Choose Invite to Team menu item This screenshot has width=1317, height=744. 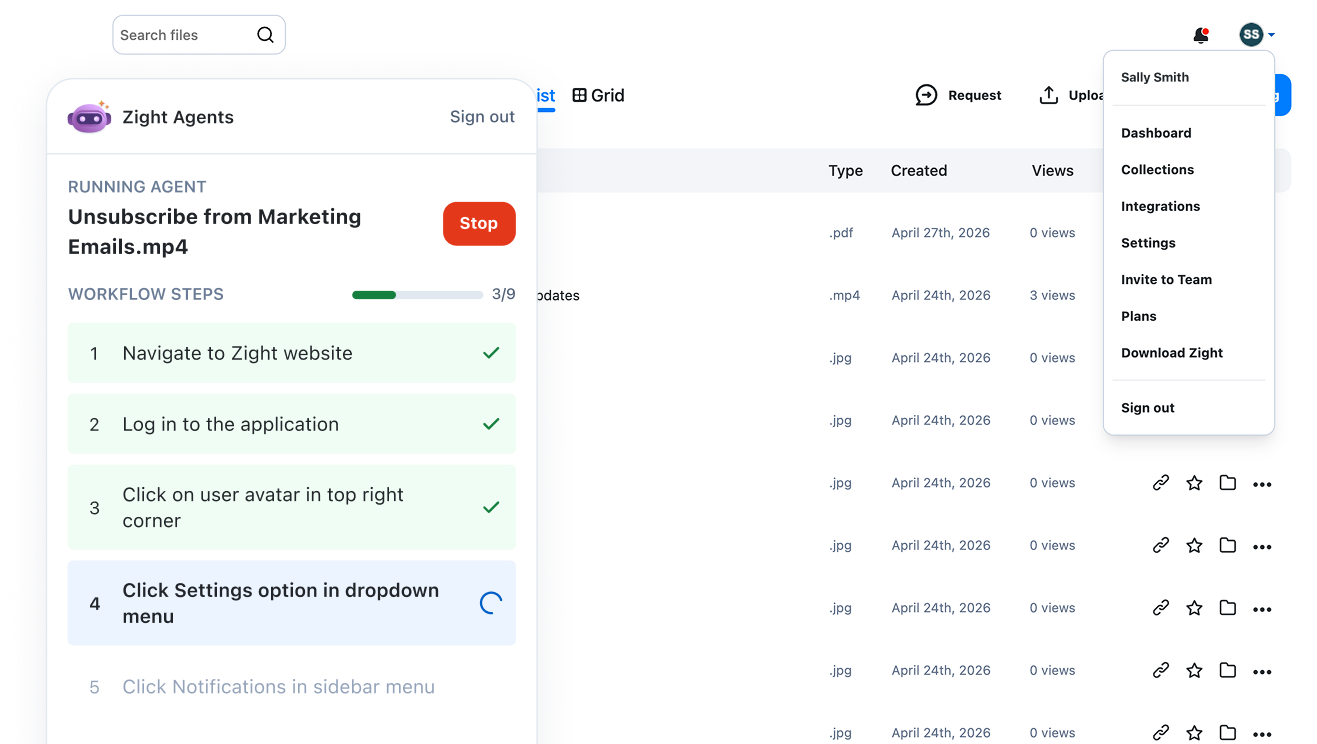click(1166, 280)
